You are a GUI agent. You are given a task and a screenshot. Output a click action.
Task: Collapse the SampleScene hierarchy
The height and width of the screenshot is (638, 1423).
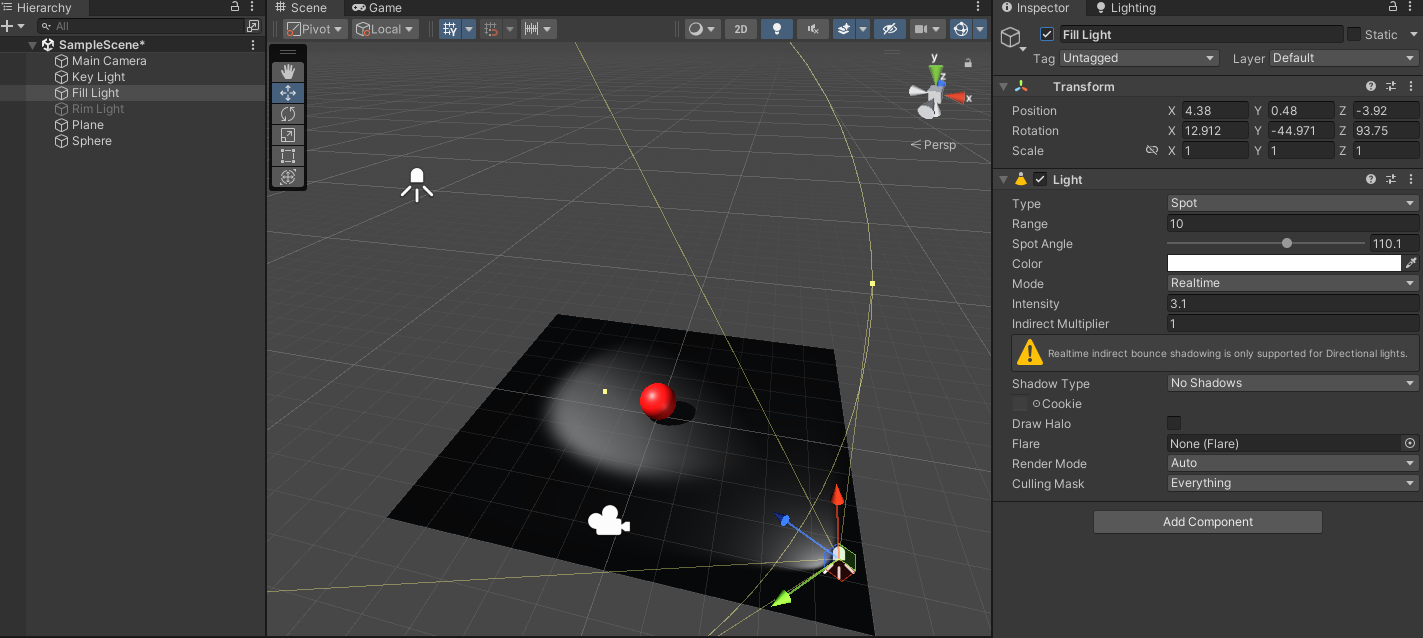click(x=31, y=44)
